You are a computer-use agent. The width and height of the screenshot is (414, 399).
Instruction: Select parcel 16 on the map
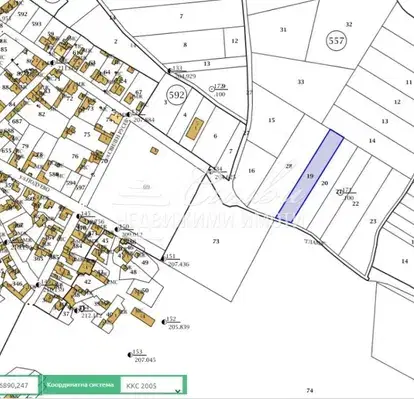click(x=252, y=171)
